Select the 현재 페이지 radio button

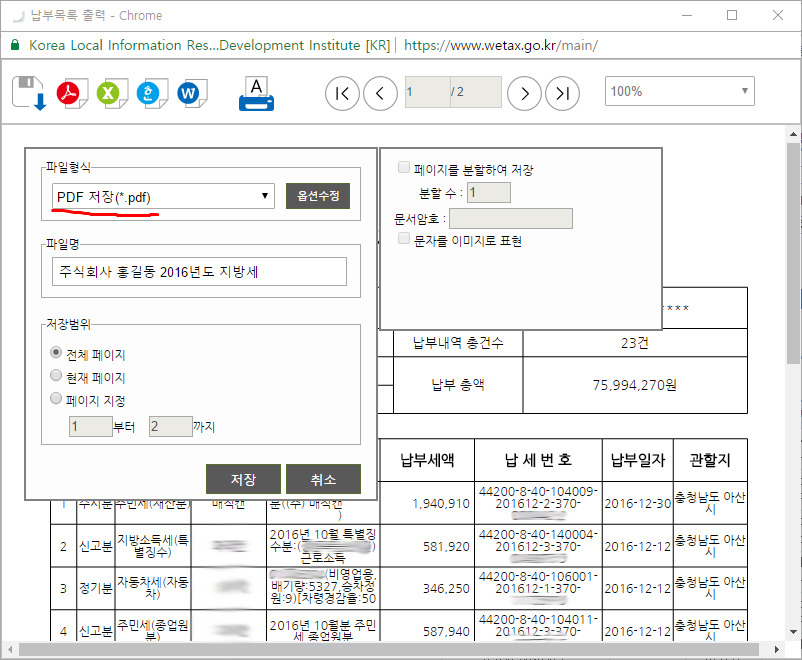tap(56, 377)
